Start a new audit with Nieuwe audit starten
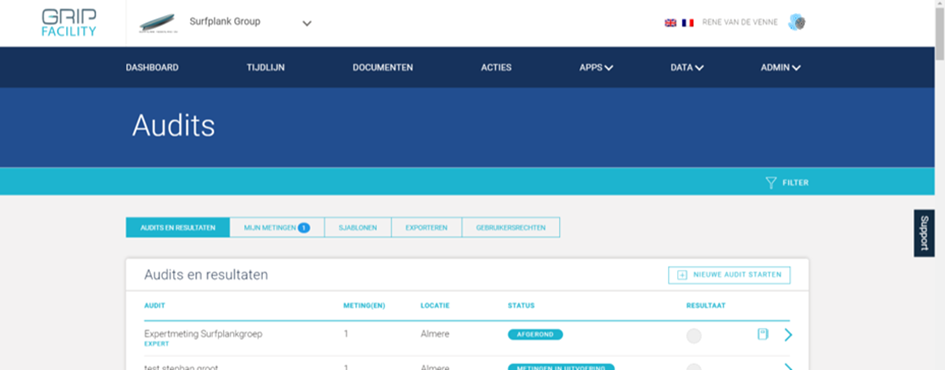Screen dimensions: 945x370 coord(729,275)
